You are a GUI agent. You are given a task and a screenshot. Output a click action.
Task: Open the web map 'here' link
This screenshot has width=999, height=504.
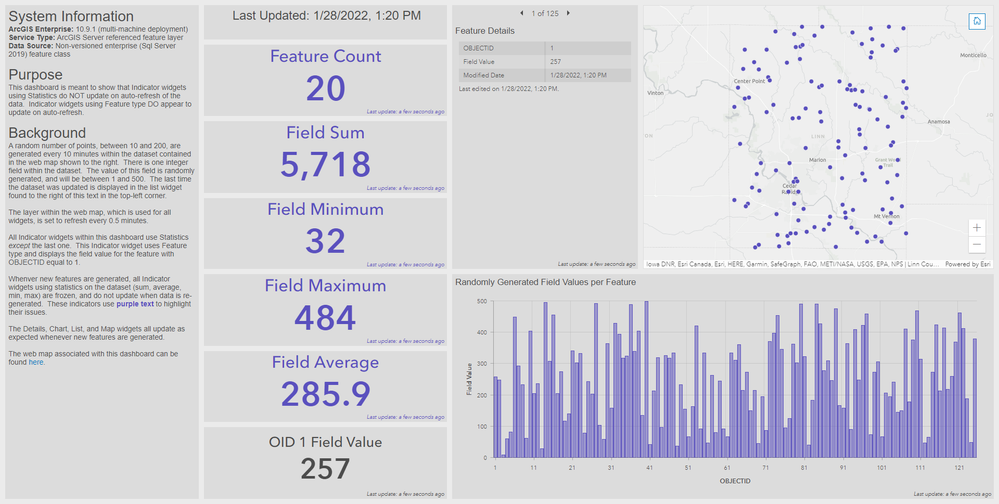point(36,362)
